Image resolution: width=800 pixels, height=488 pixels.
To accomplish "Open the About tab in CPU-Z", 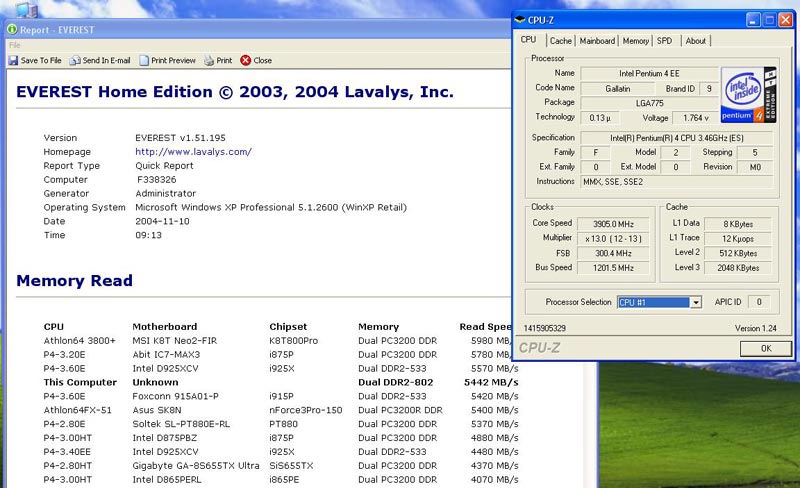I will click(x=695, y=41).
